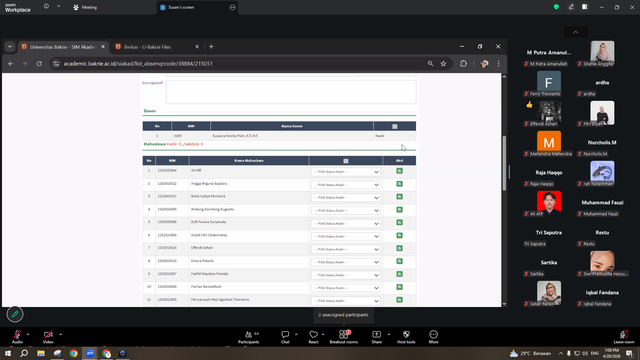Open the More options menu

[433, 337]
